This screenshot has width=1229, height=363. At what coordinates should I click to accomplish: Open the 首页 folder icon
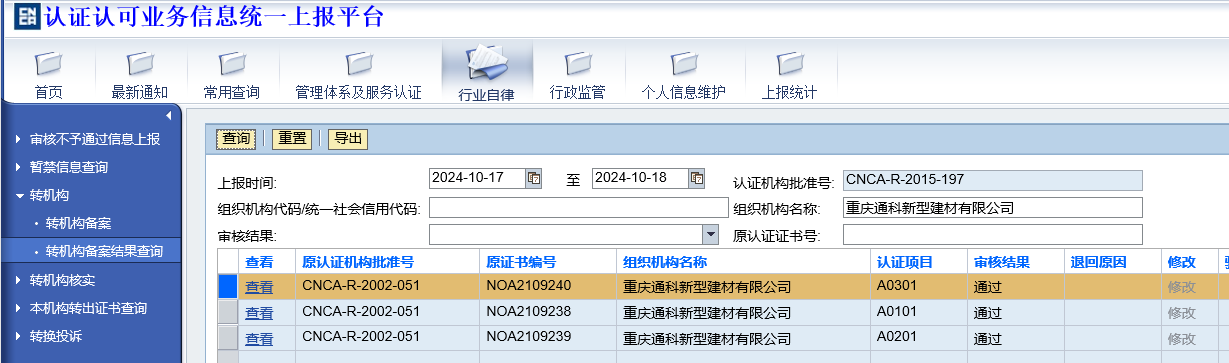coord(48,64)
